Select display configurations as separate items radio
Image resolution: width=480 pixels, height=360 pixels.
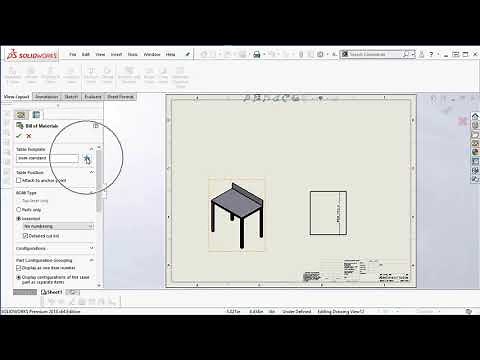(19, 277)
